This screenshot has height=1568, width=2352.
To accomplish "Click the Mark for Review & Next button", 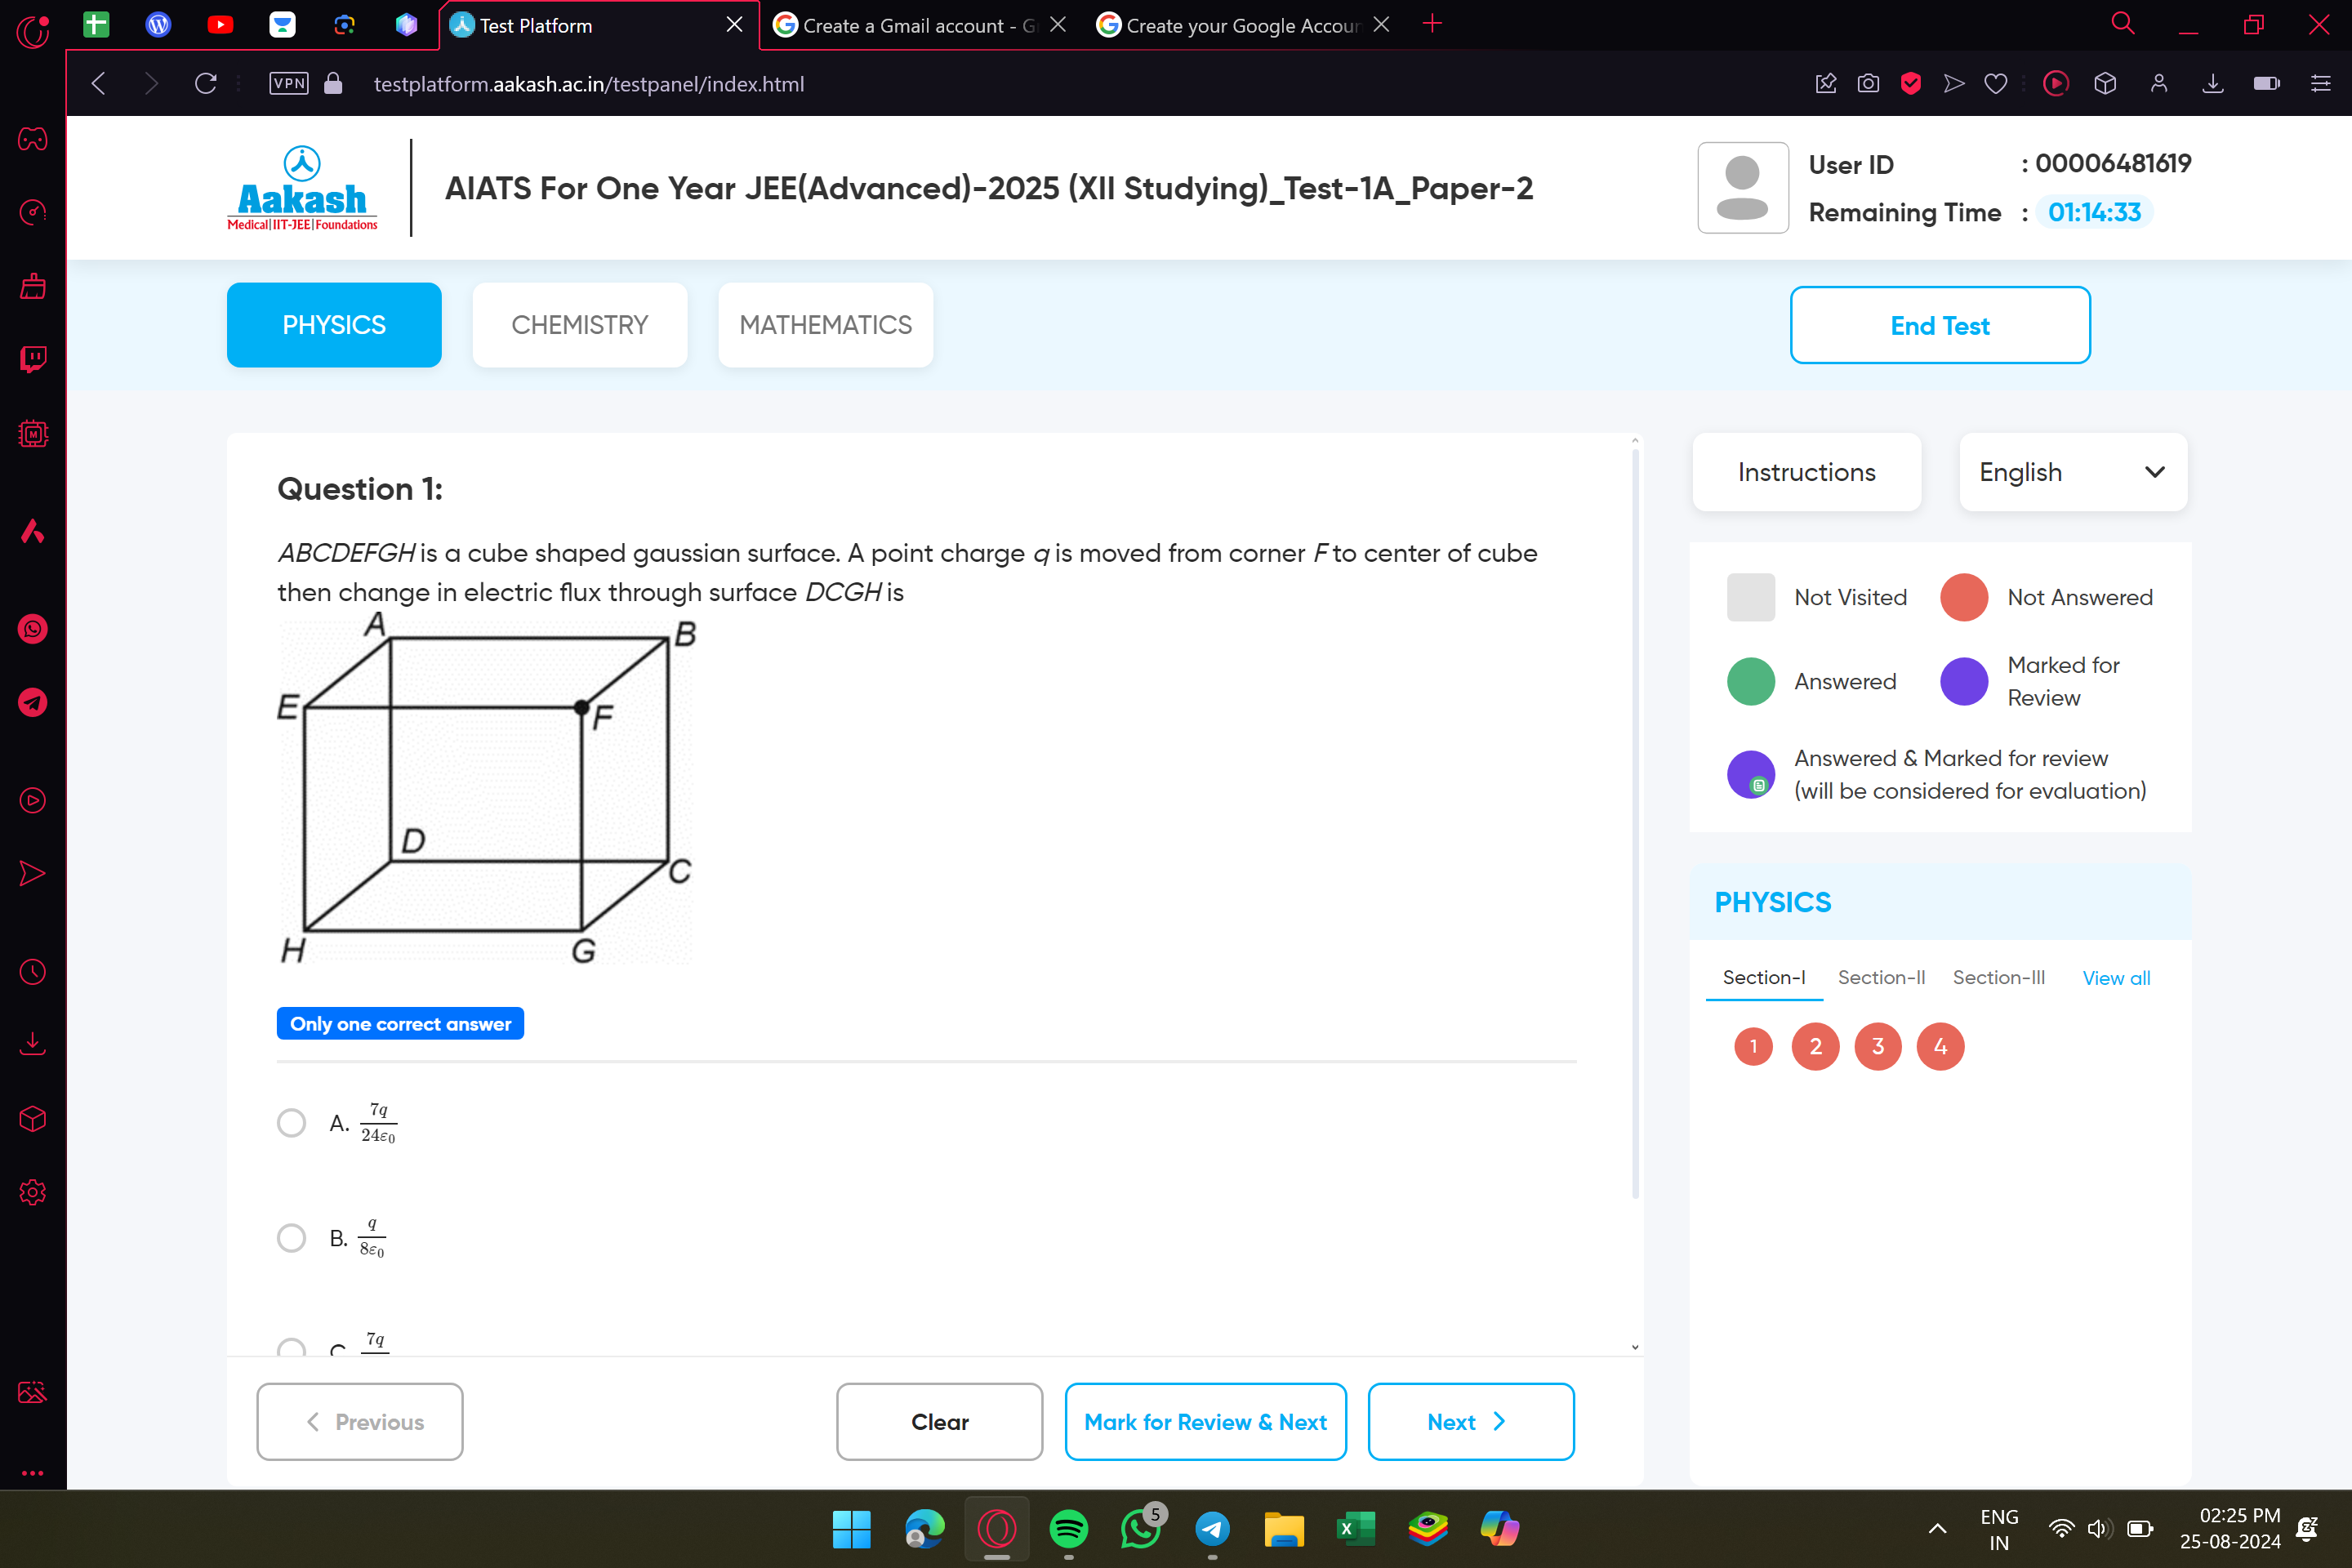I will pyautogui.click(x=1204, y=1419).
